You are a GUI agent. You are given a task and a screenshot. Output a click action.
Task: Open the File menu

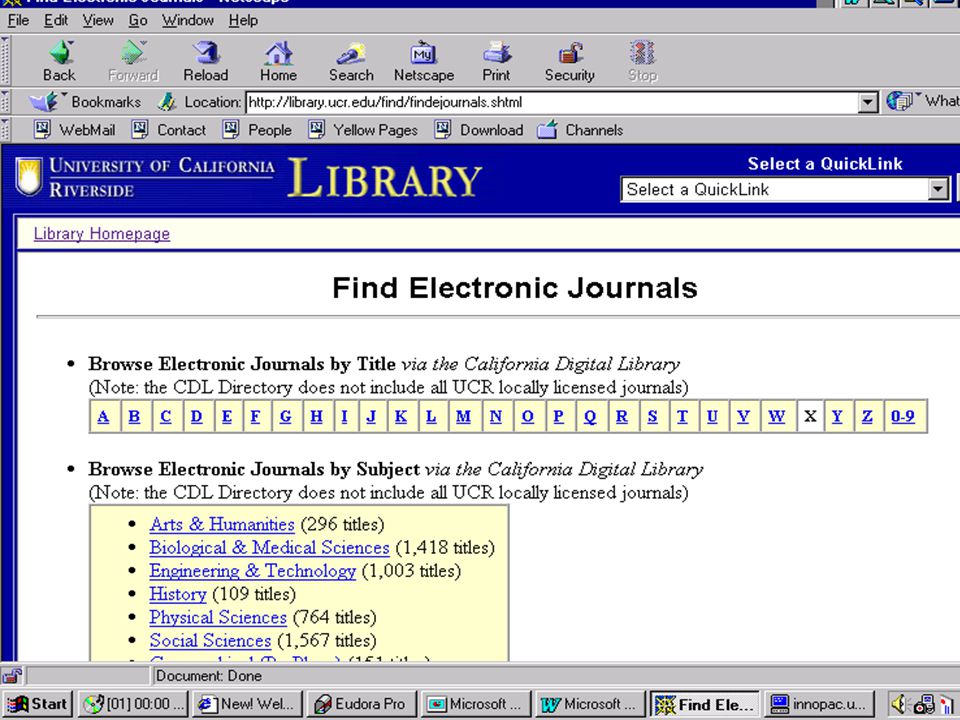[x=18, y=21]
